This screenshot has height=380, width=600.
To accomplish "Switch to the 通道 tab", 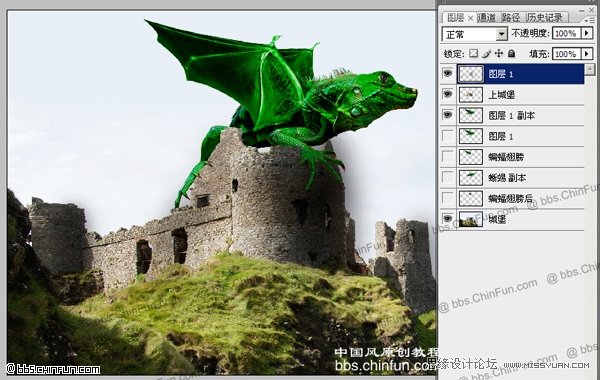I will tap(487, 18).
